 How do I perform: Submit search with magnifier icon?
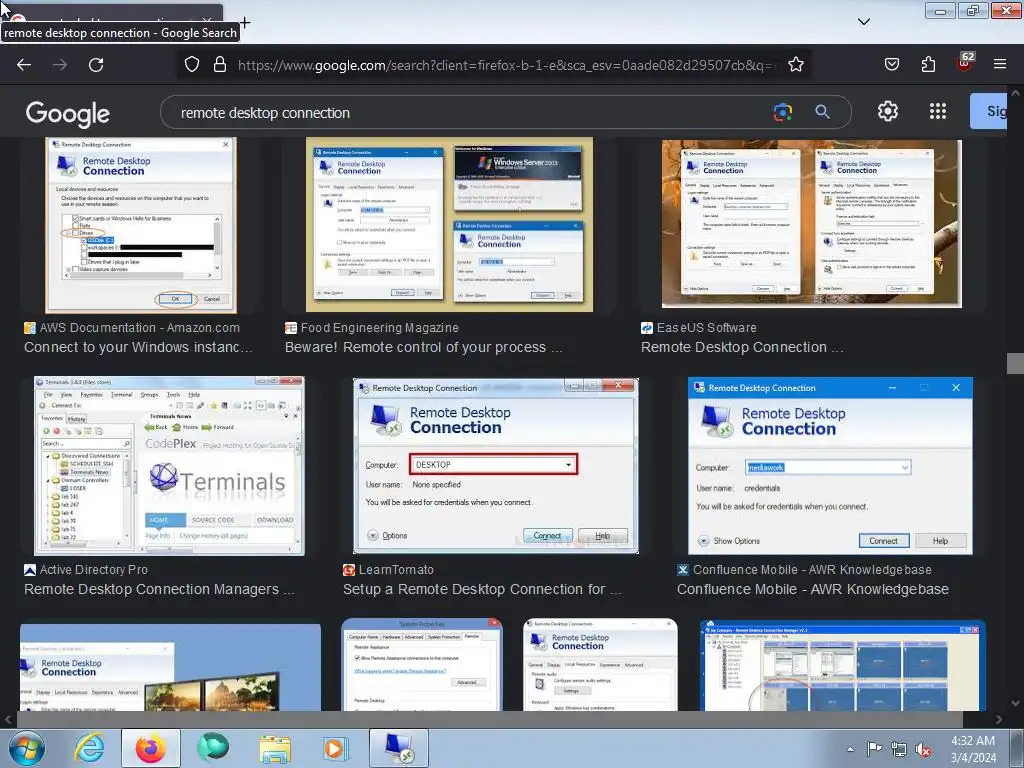822,112
